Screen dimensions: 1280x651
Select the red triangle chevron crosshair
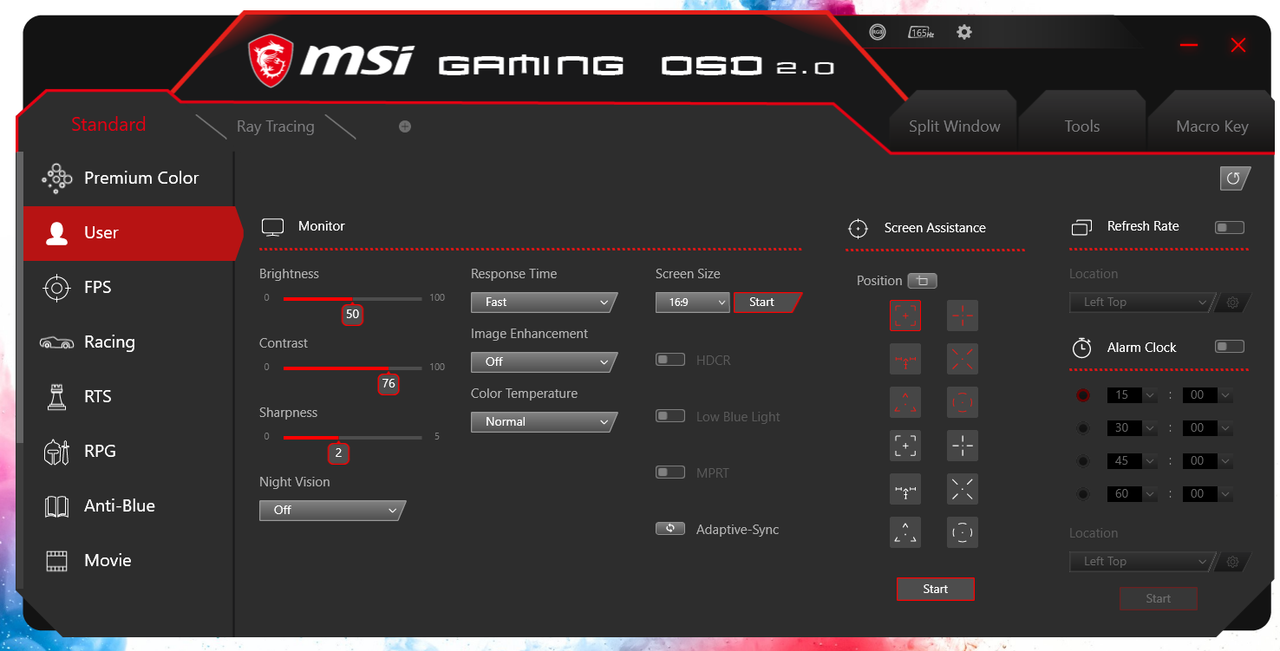point(905,402)
